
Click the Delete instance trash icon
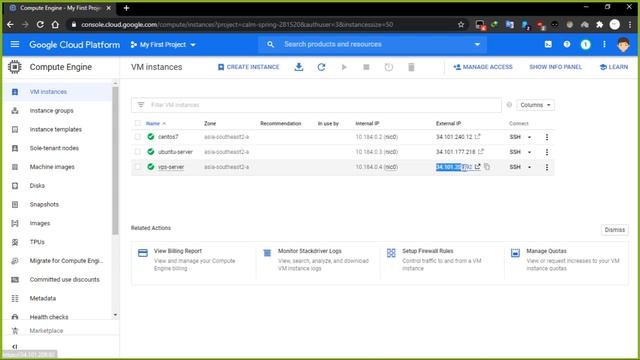(411, 67)
